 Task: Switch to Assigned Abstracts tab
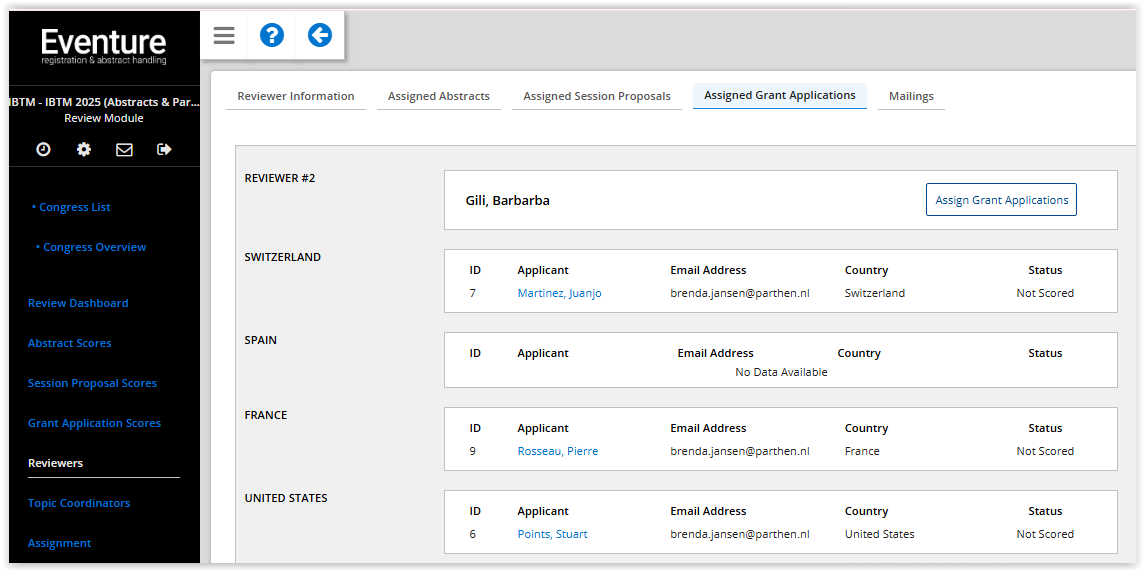pos(438,96)
